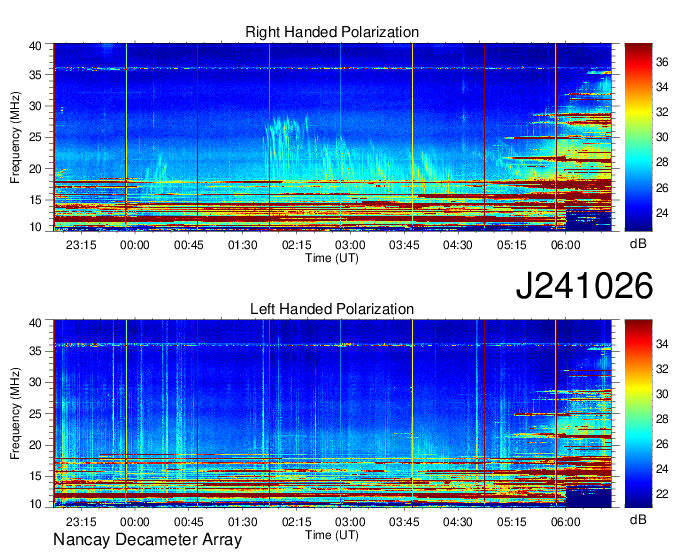This screenshot has height=552, width=680.
Task: Click the 36 value on the top colorbar
Action: tap(662, 62)
